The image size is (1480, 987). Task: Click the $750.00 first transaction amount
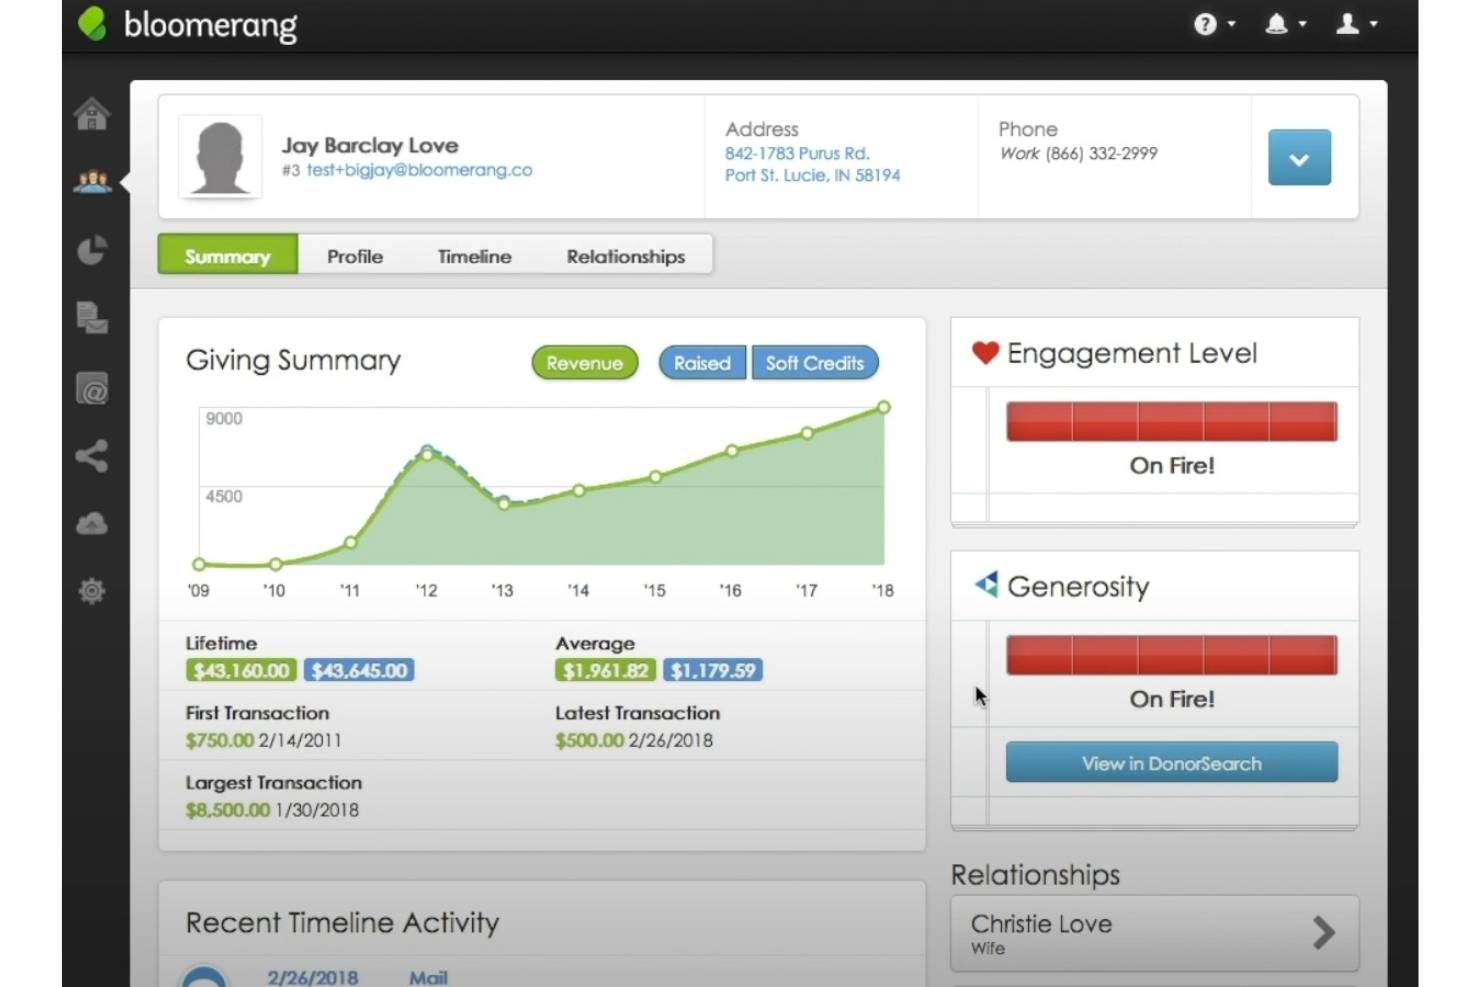tap(220, 741)
